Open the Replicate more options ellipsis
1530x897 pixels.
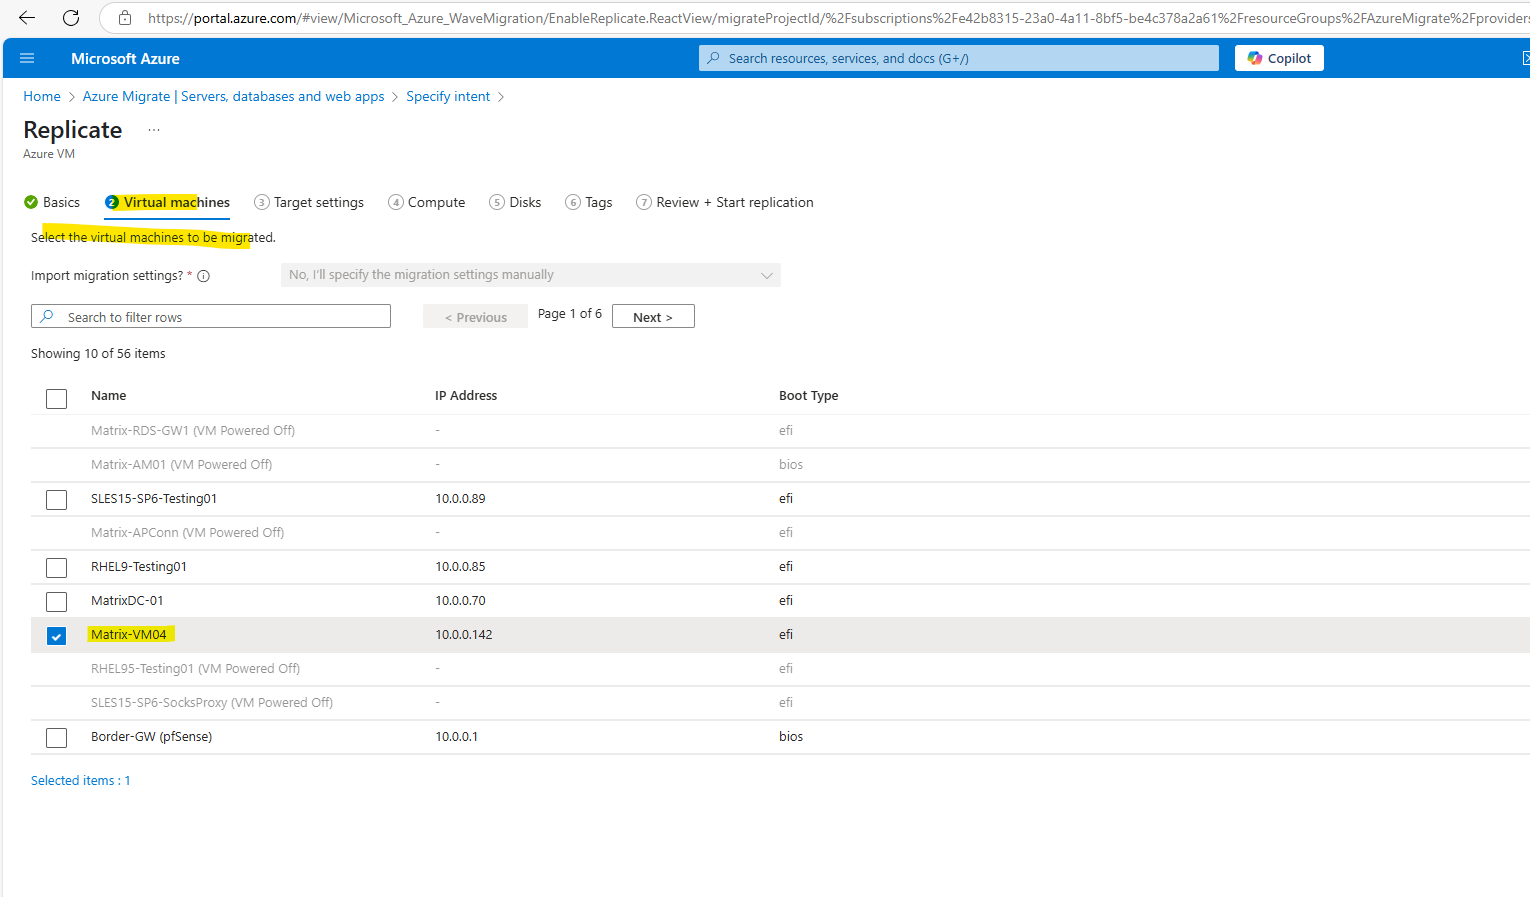pos(154,130)
